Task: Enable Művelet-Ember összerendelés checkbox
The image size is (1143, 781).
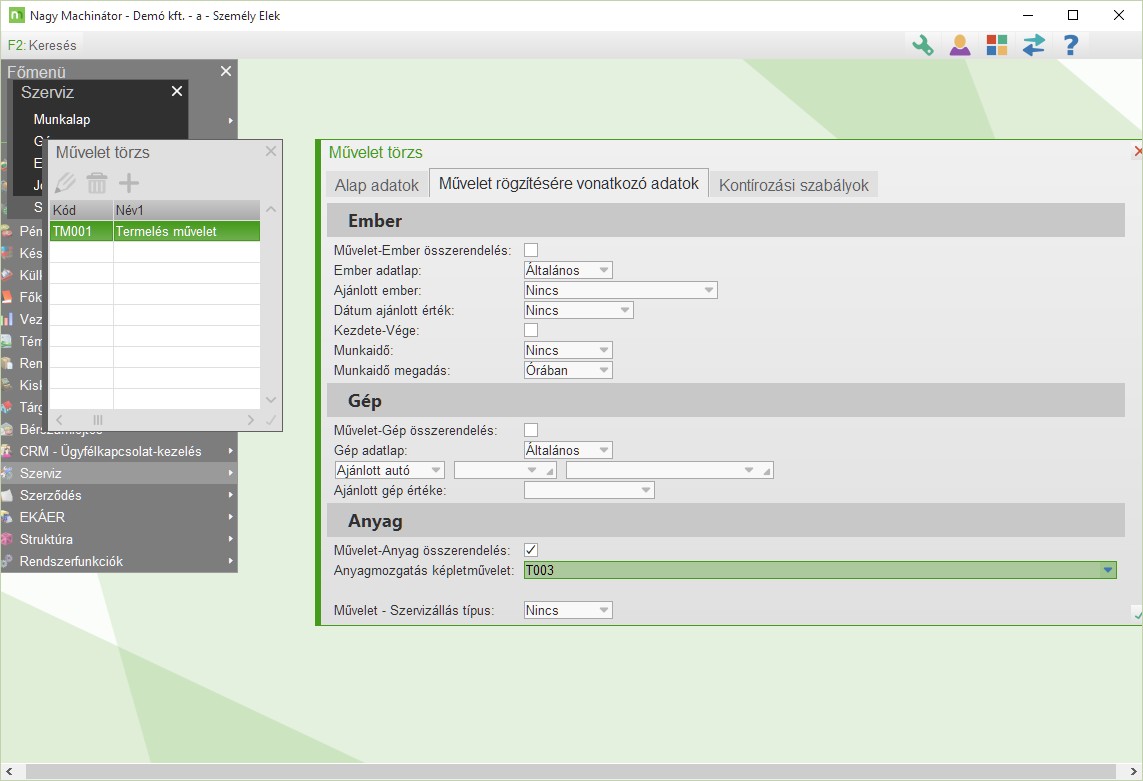Action: click(x=531, y=250)
